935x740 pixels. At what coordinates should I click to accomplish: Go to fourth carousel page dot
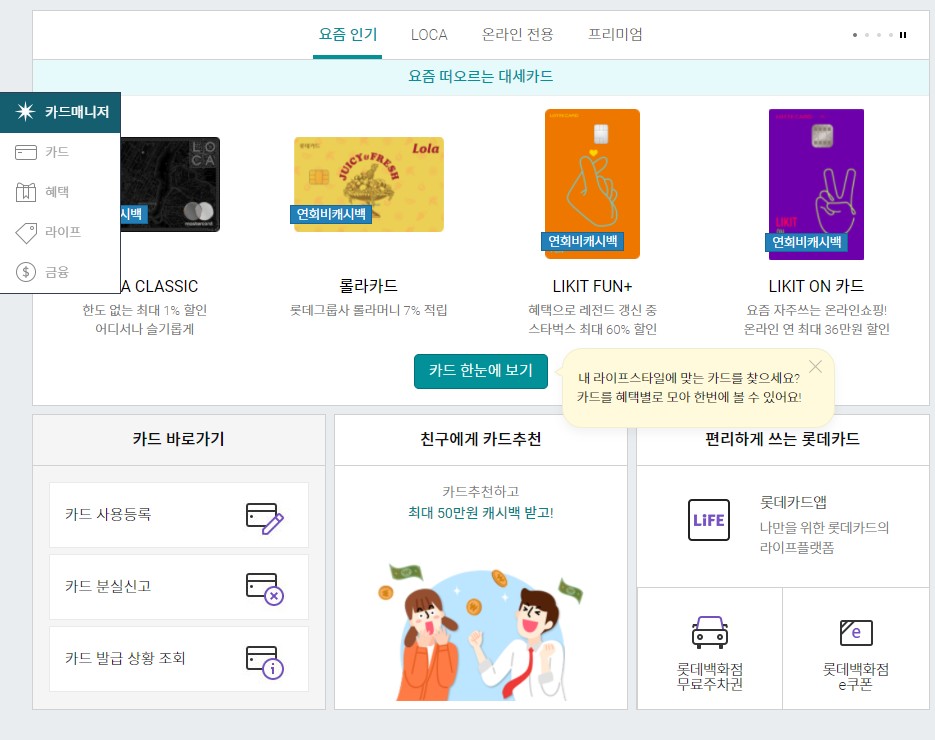[891, 35]
